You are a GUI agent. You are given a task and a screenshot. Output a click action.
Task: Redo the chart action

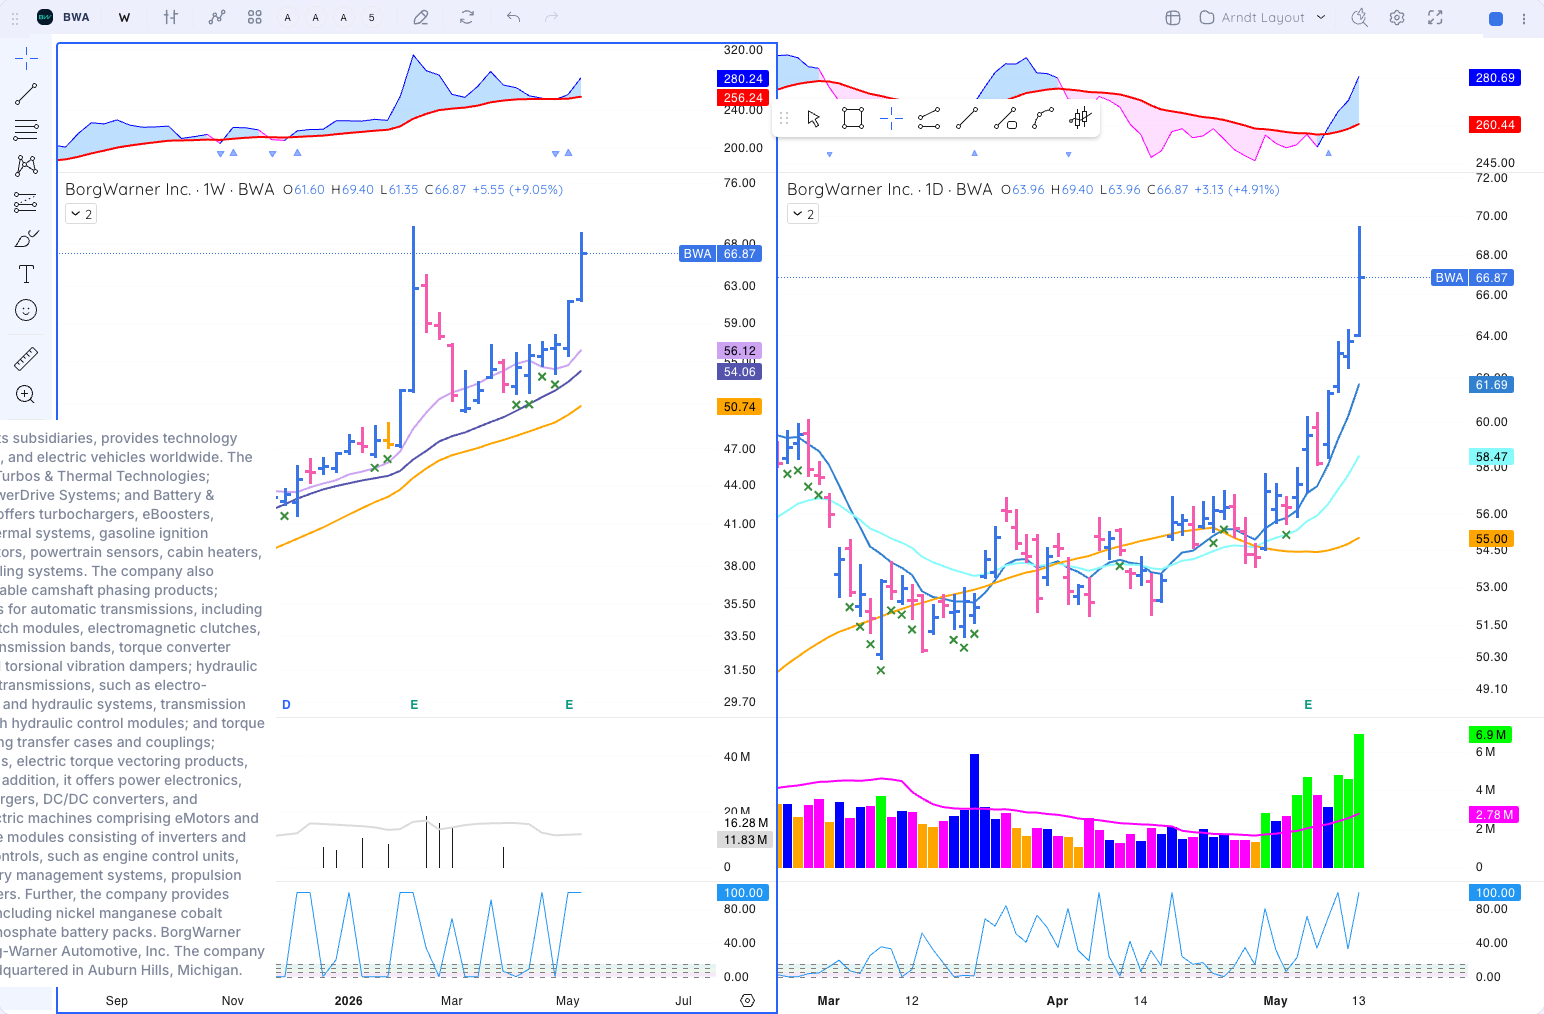tap(551, 17)
